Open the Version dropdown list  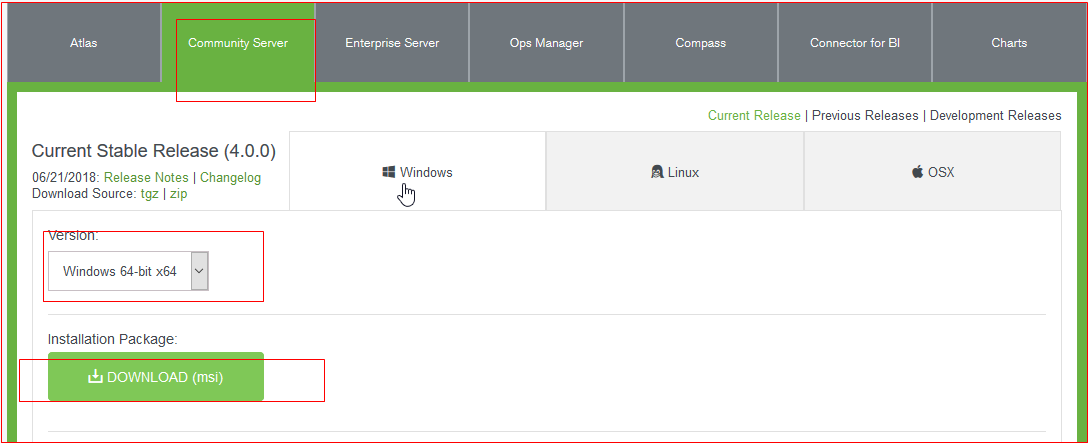click(128, 271)
